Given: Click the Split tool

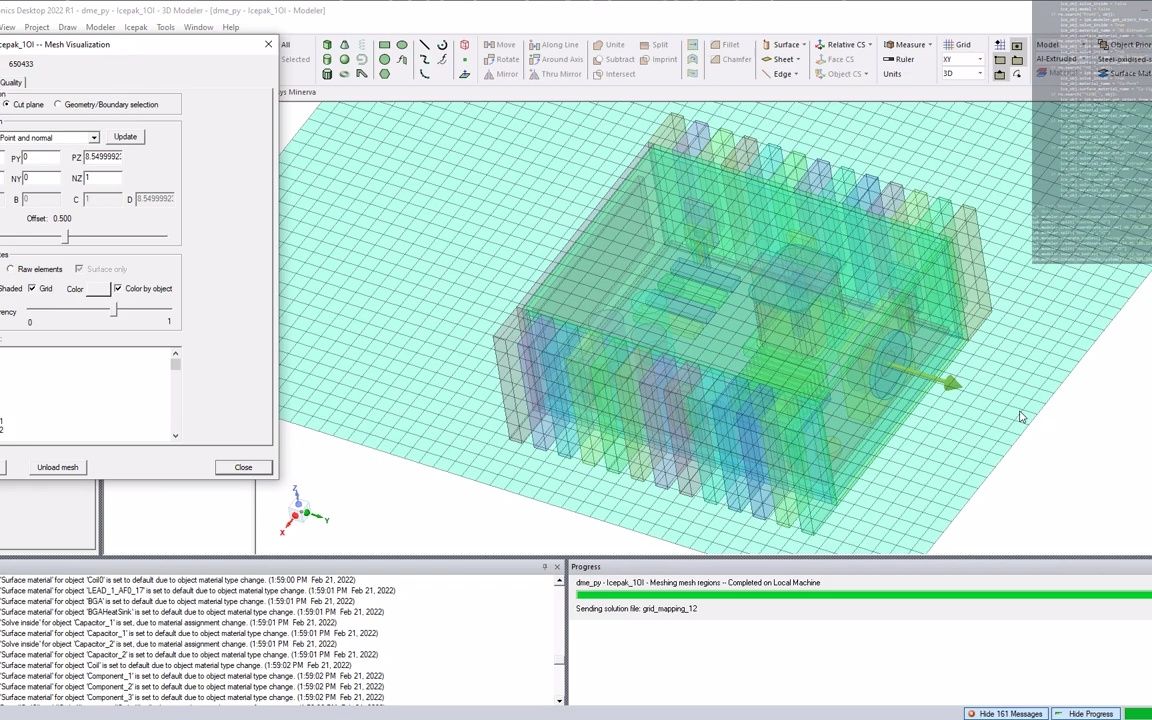Looking at the screenshot, I should (x=652, y=45).
